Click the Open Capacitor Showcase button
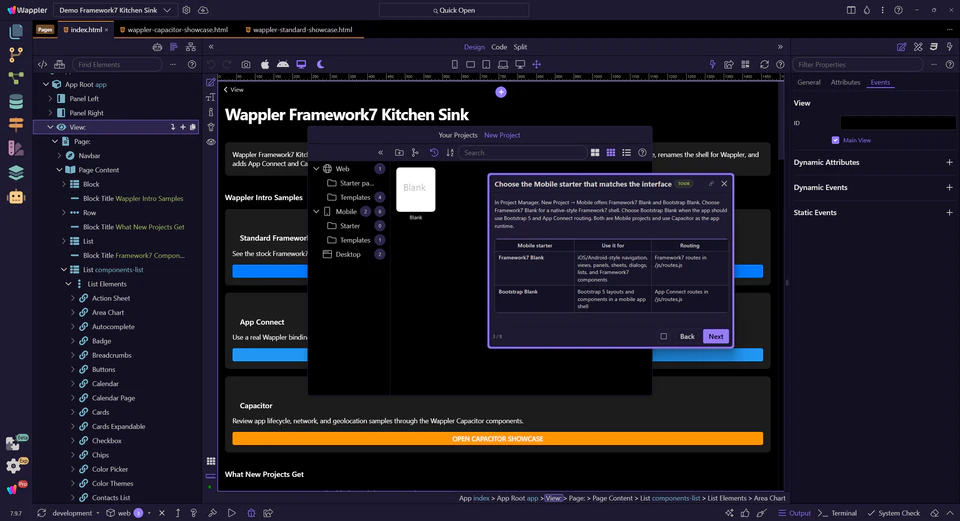960x521 pixels. click(498, 439)
